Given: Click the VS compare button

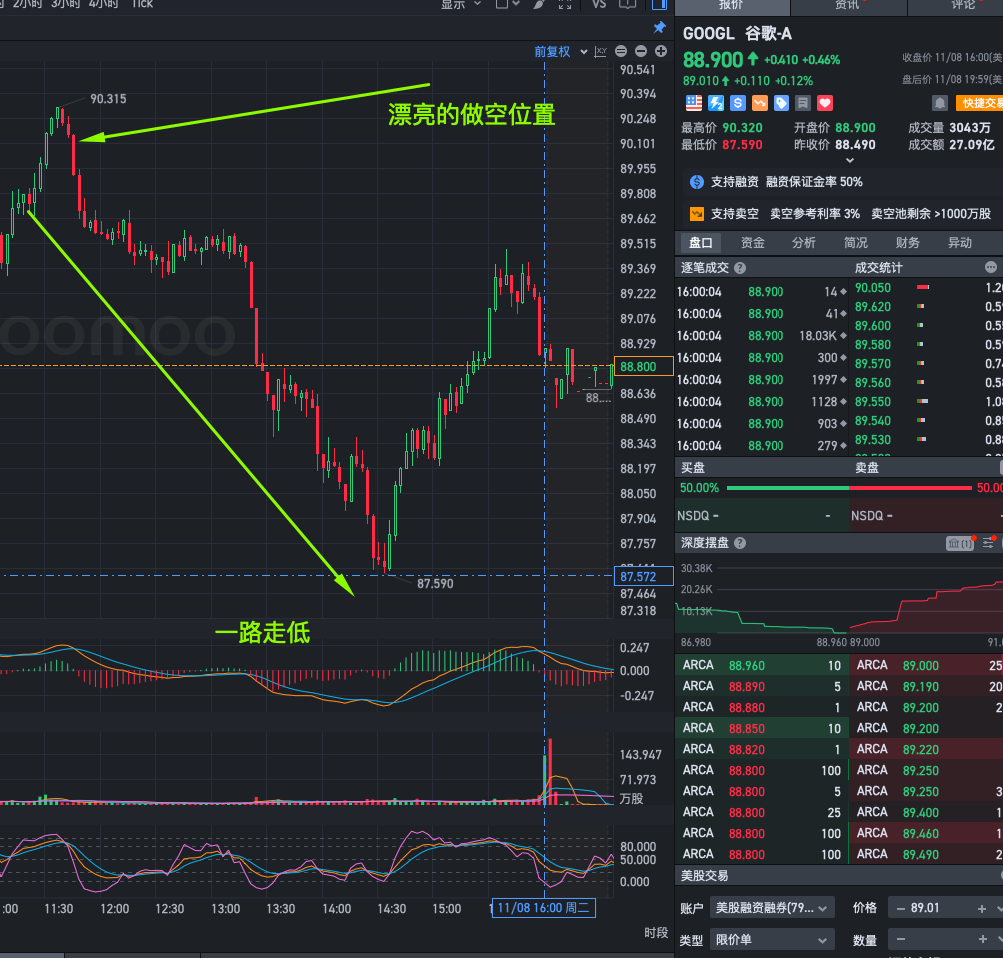Looking at the screenshot, I should (599, 4).
